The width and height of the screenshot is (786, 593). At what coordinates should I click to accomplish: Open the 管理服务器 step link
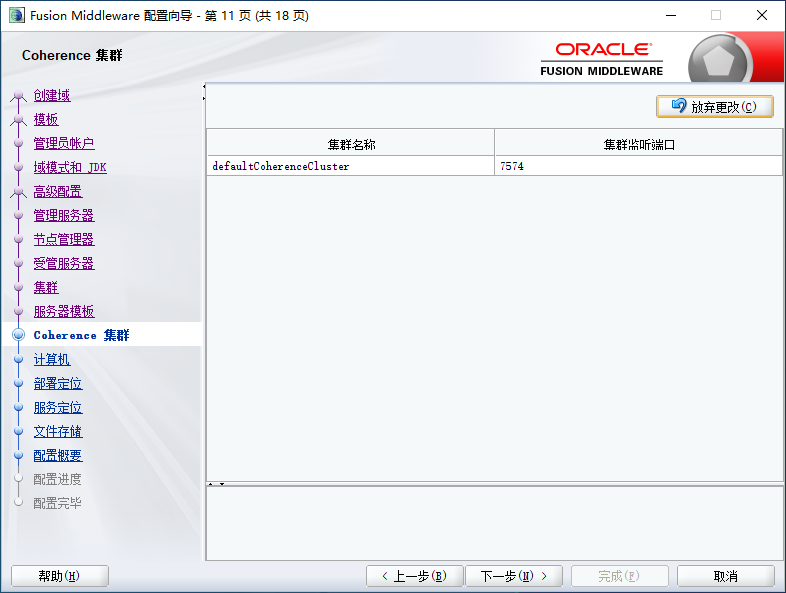[x=64, y=216]
